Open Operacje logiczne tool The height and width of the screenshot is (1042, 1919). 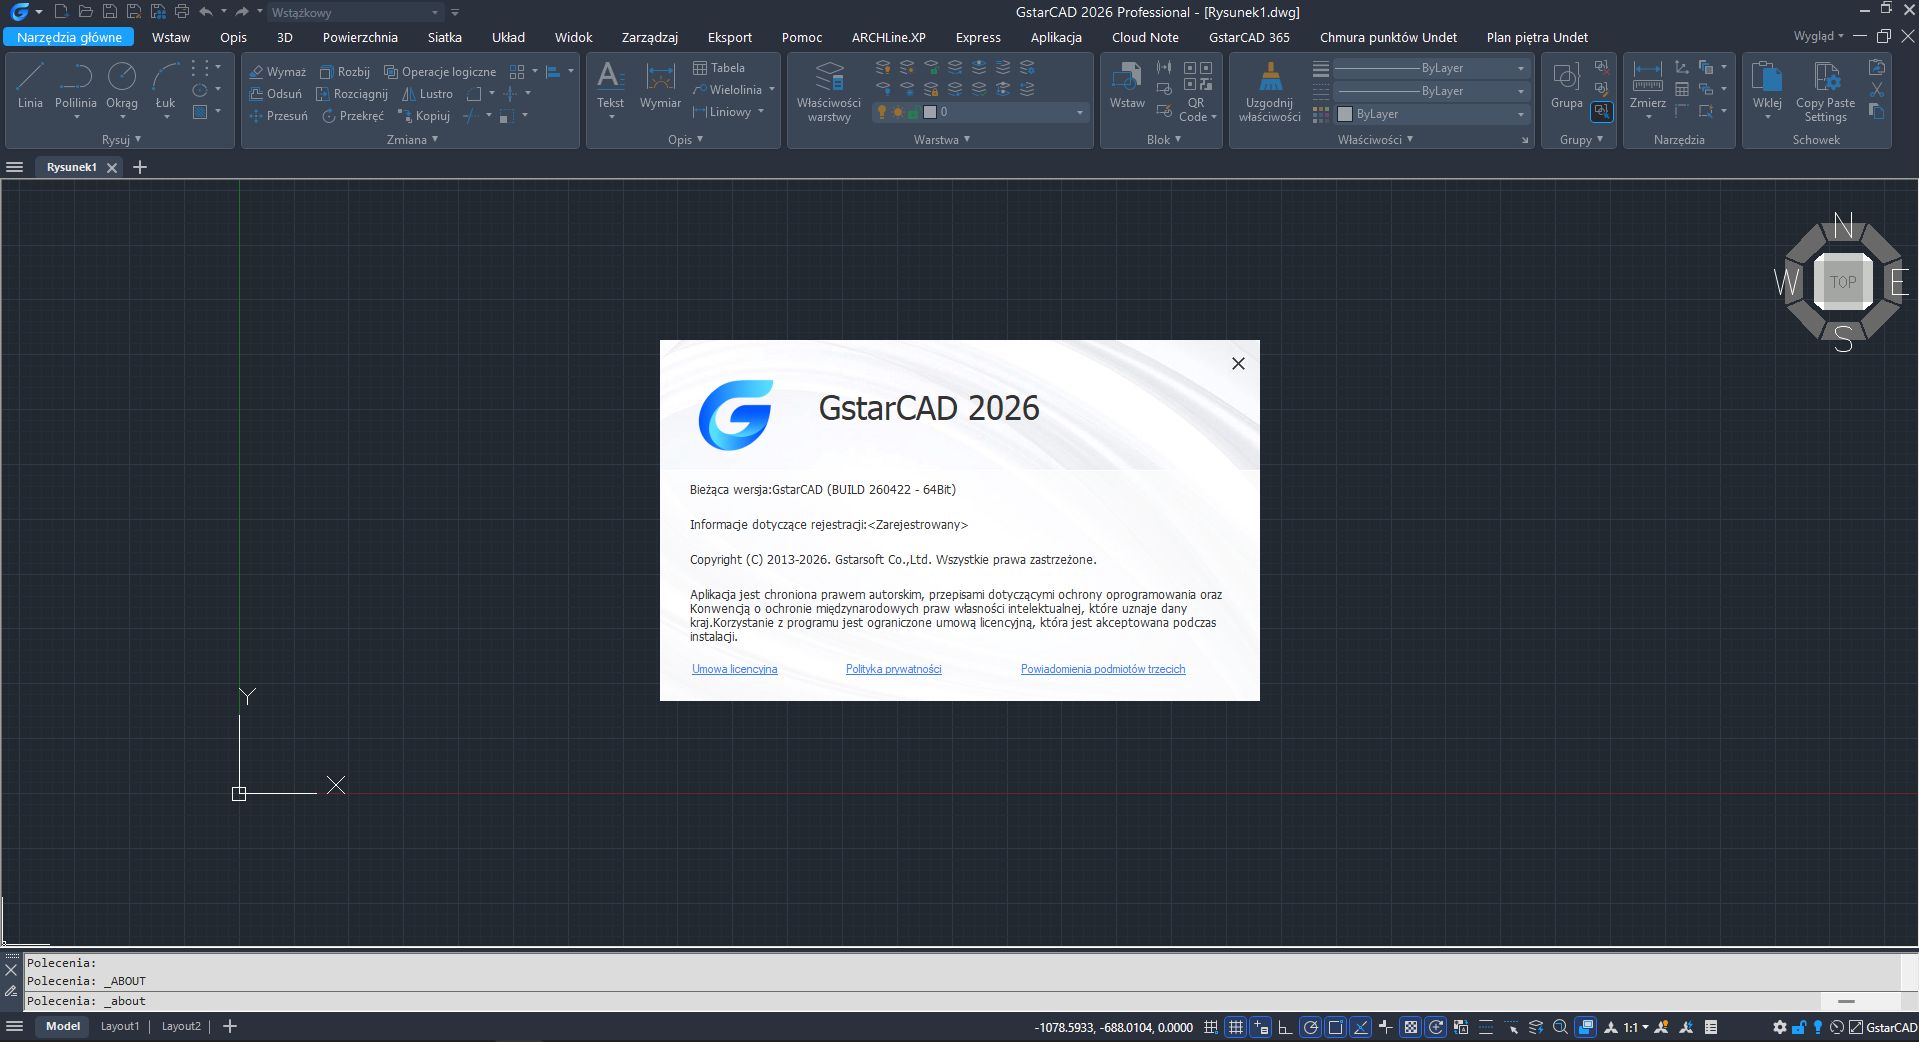coord(440,72)
